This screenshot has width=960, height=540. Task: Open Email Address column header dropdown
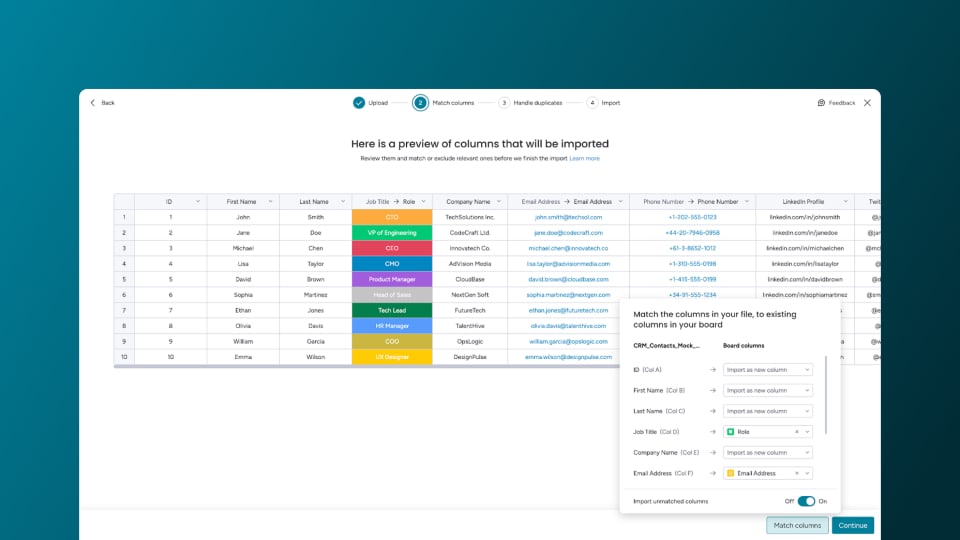620,201
